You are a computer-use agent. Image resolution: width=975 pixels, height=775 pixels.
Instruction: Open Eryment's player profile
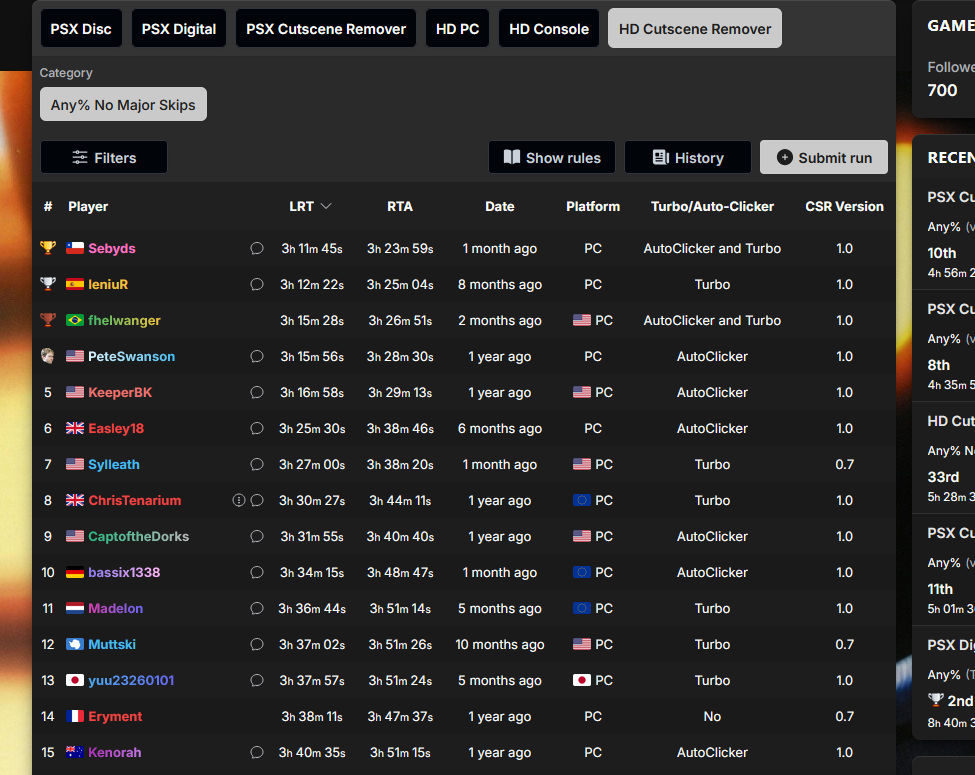tap(115, 717)
